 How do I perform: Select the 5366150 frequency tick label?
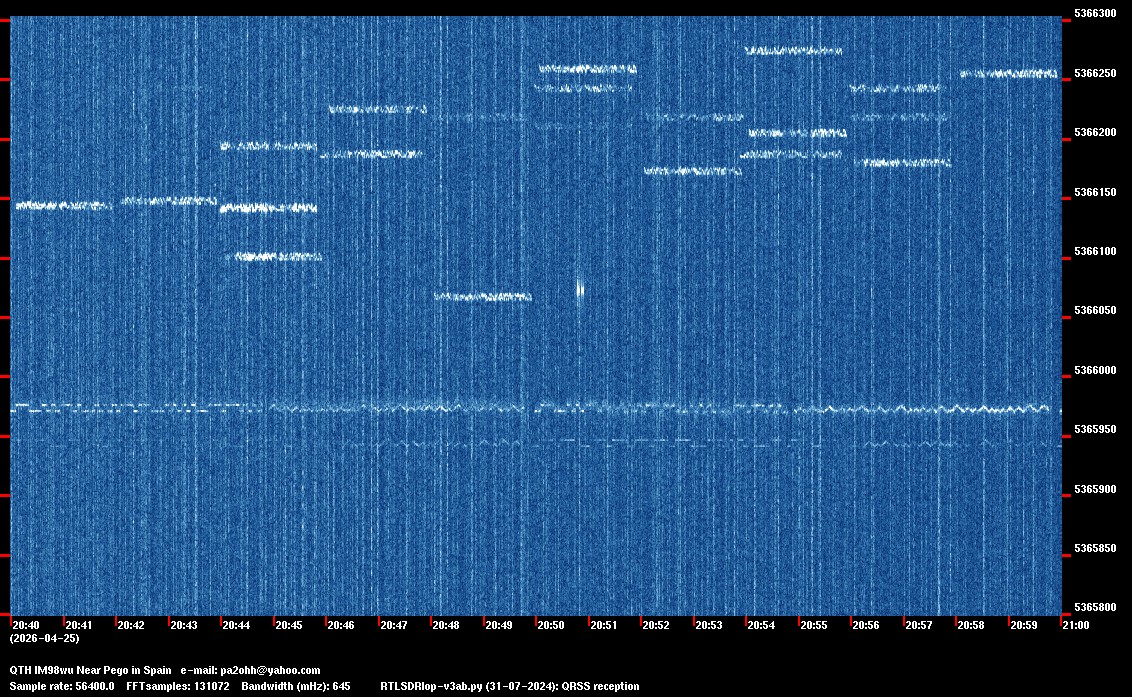pyautogui.click(x=1094, y=192)
